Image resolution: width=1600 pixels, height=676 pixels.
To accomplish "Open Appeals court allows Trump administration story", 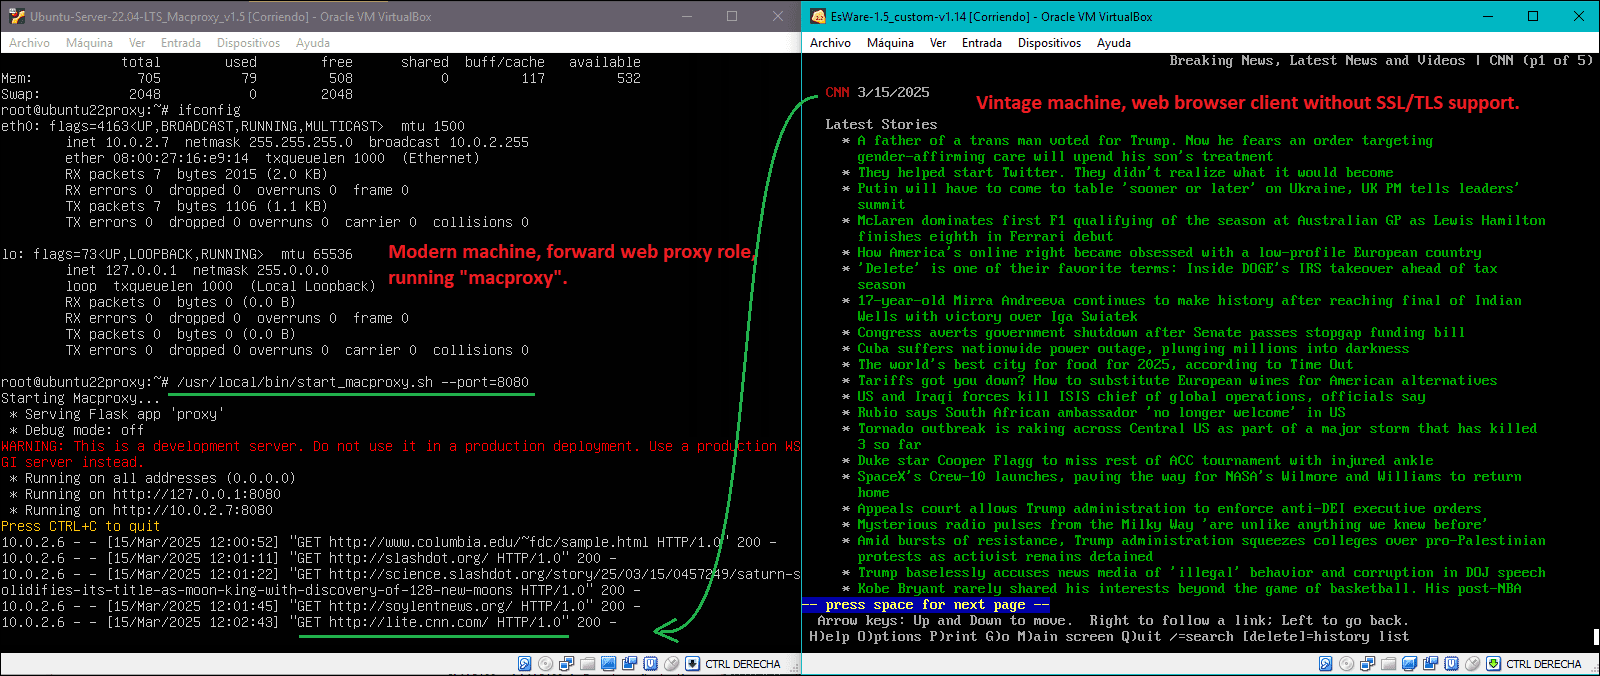I will 1169,508.
